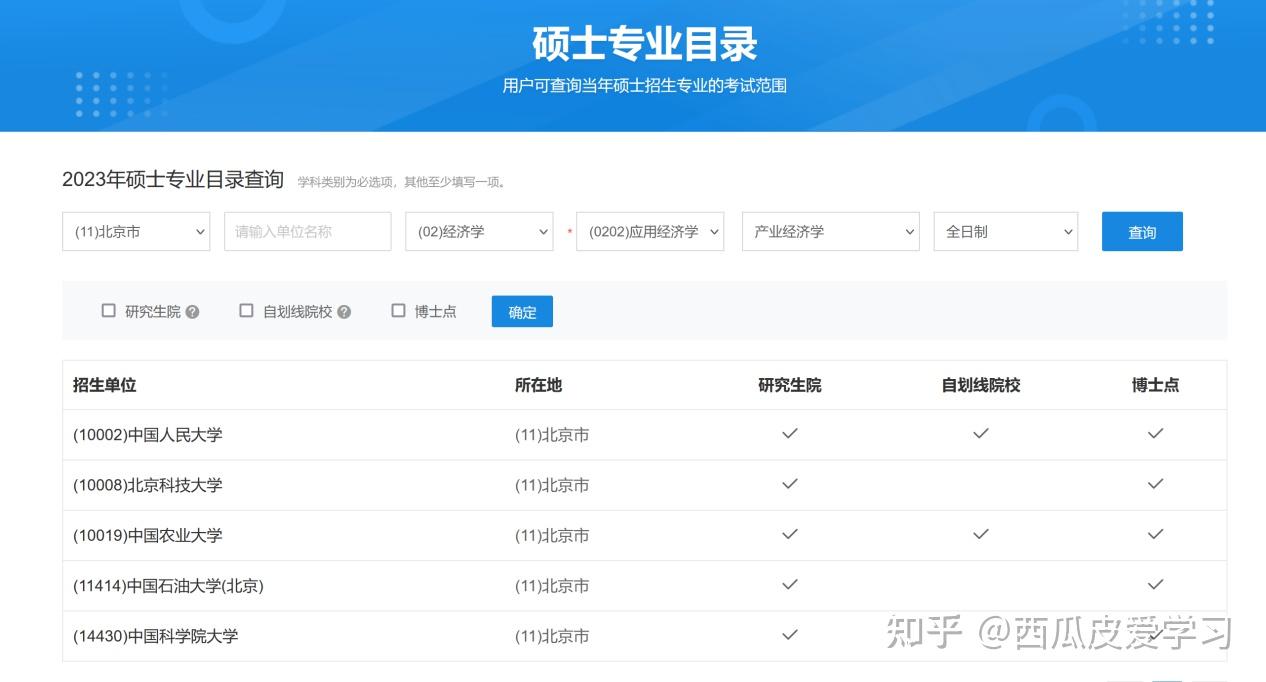Click 研究生院 checkmark in 中国科学院大学 row
The image size is (1266, 682).
(x=790, y=634)
